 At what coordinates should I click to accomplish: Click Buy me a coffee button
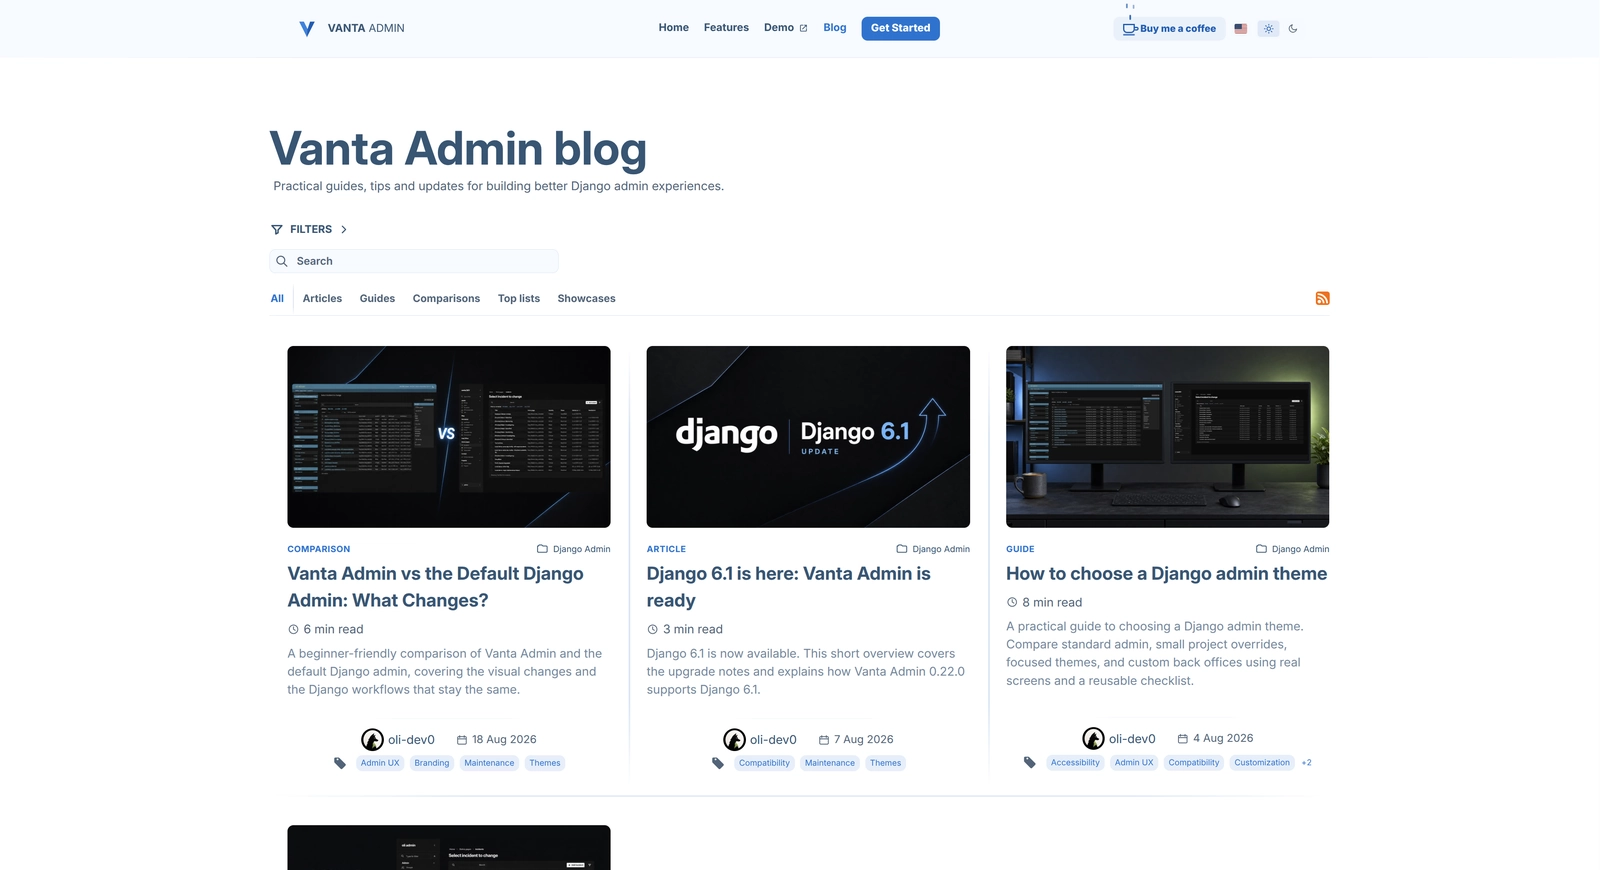[1169, 29]
